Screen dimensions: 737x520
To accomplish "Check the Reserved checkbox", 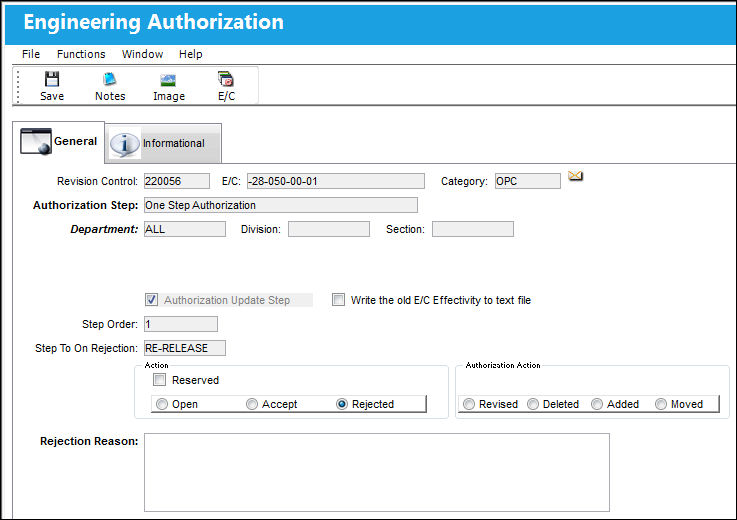I will point(159,379).
